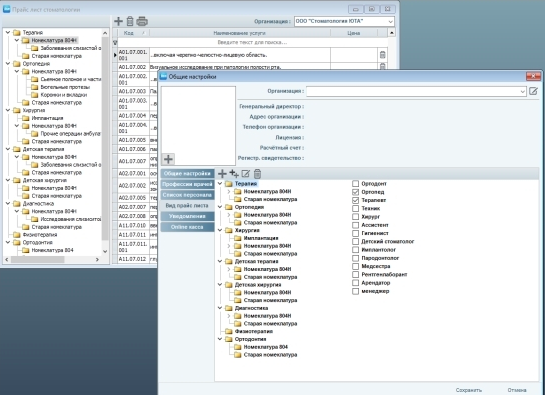
Task: Select row with code A02.07.001
Action: pos(132,173)
